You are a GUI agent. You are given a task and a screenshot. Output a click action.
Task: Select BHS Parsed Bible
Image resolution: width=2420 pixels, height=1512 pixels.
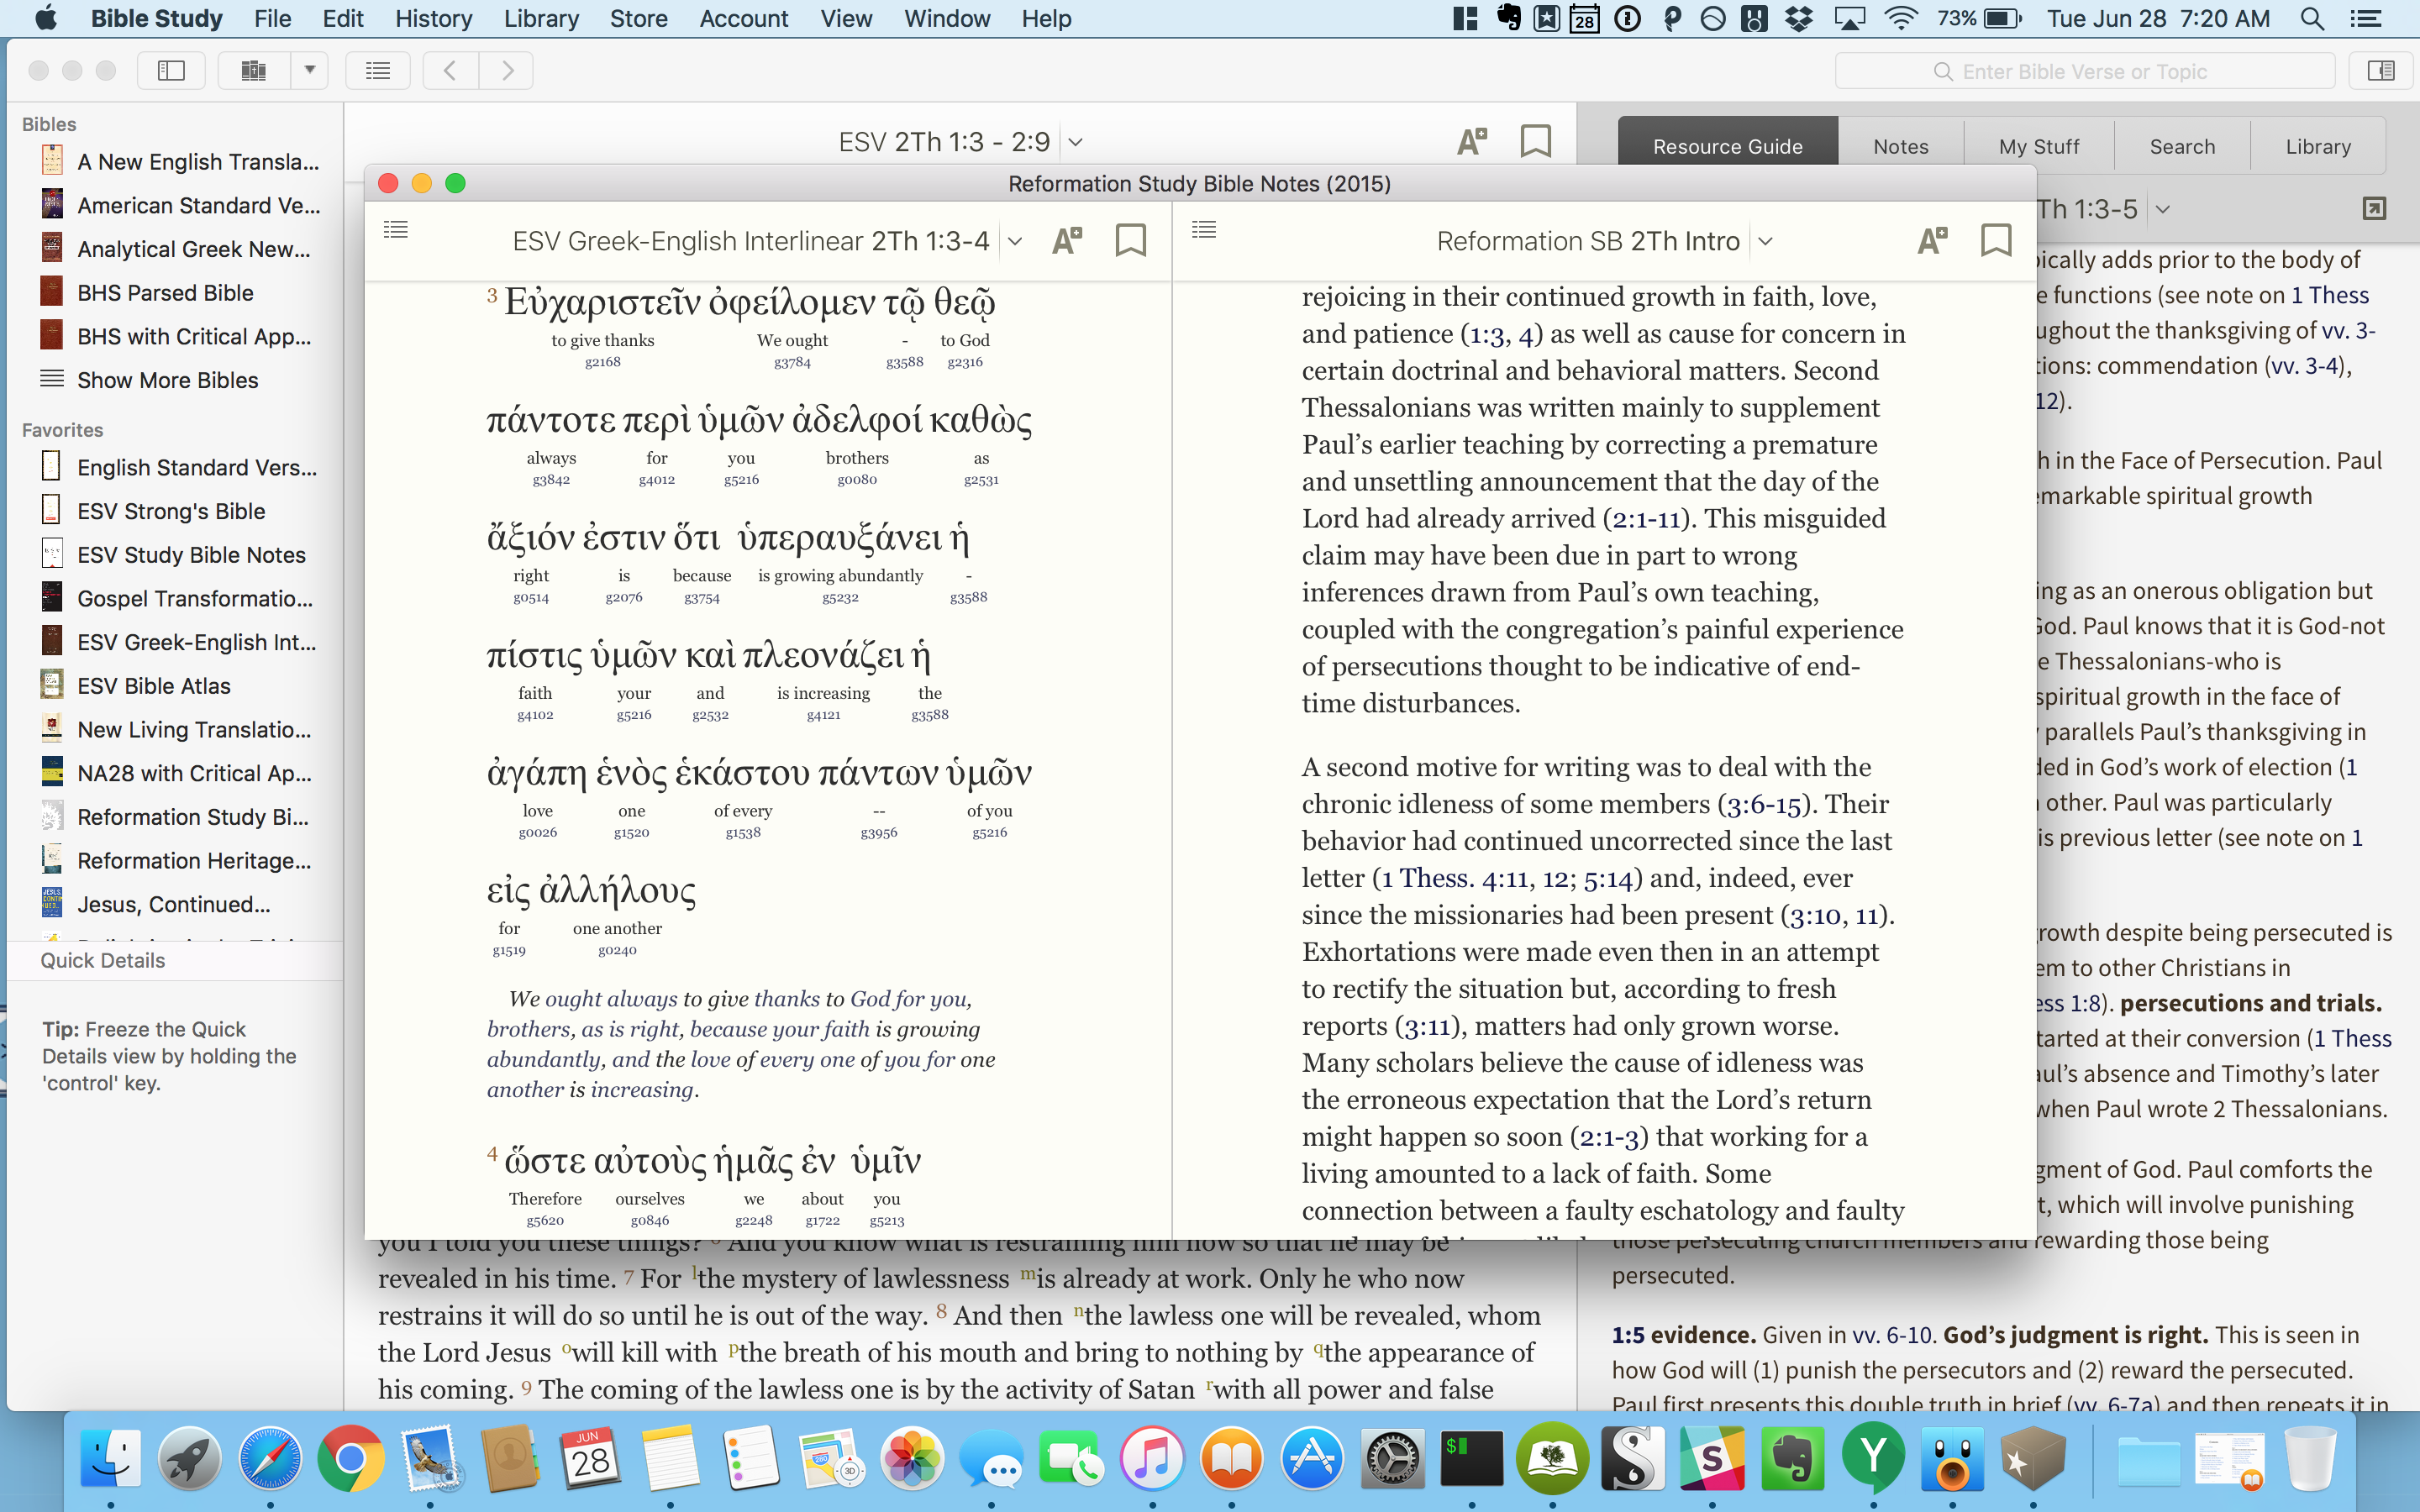(x=148, y=293)
